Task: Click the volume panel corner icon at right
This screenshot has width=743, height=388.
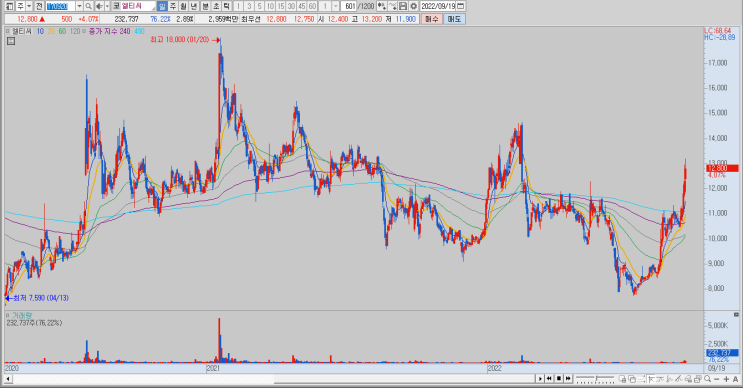Action: pos(736,315)
